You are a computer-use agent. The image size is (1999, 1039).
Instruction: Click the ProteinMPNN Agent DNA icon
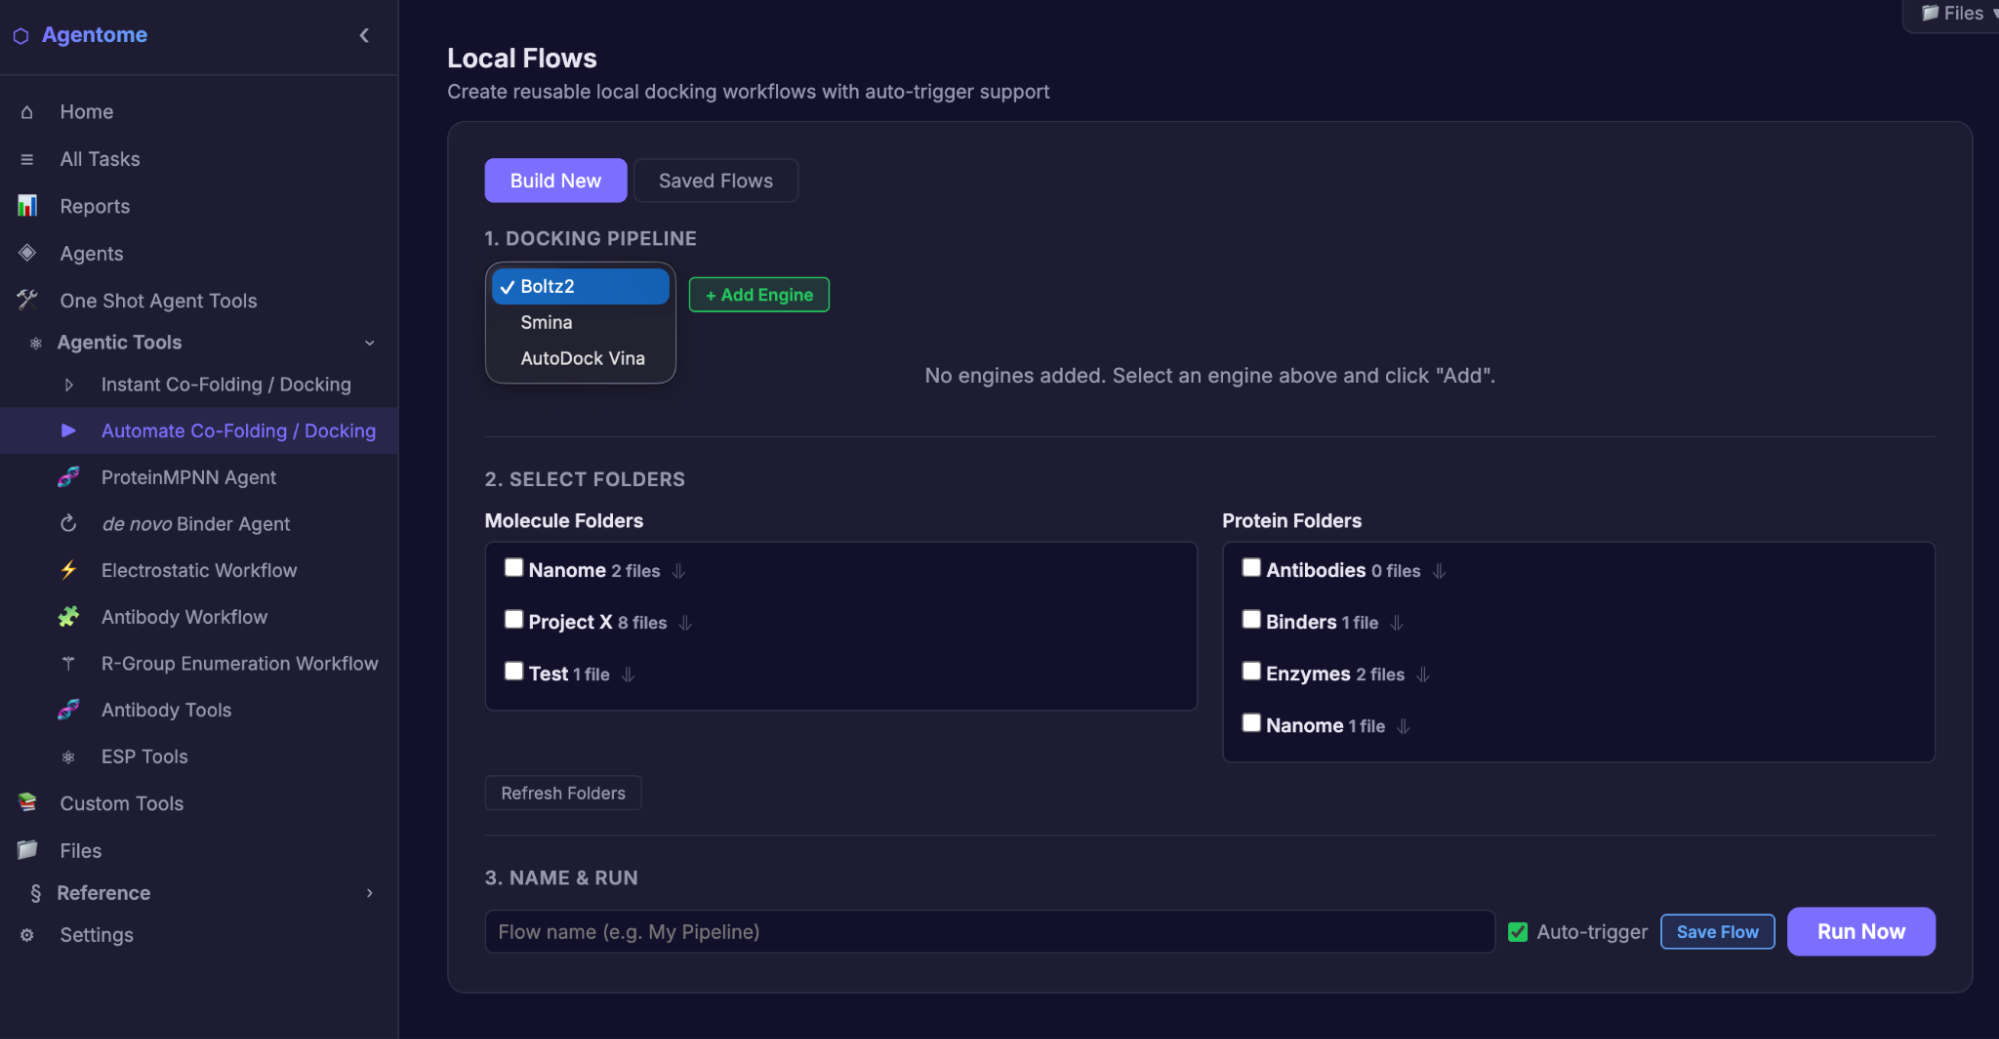coord(68,477)
